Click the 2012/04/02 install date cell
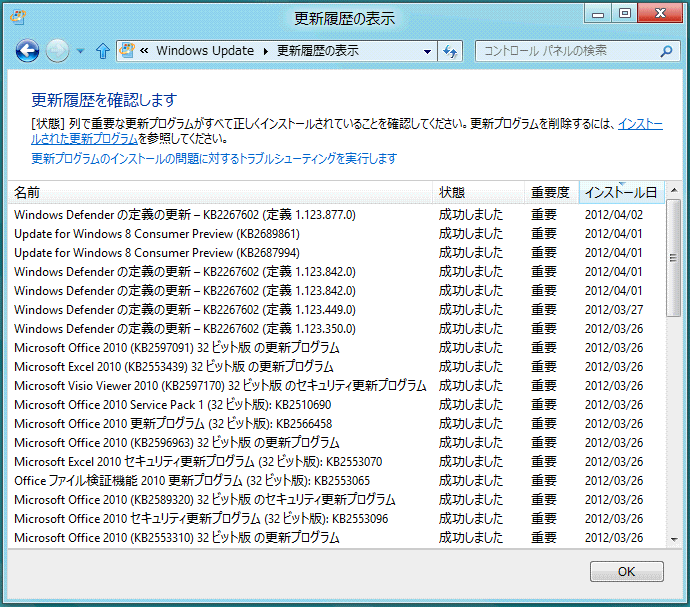Screen dimensions: 690x607 (614, 215)
